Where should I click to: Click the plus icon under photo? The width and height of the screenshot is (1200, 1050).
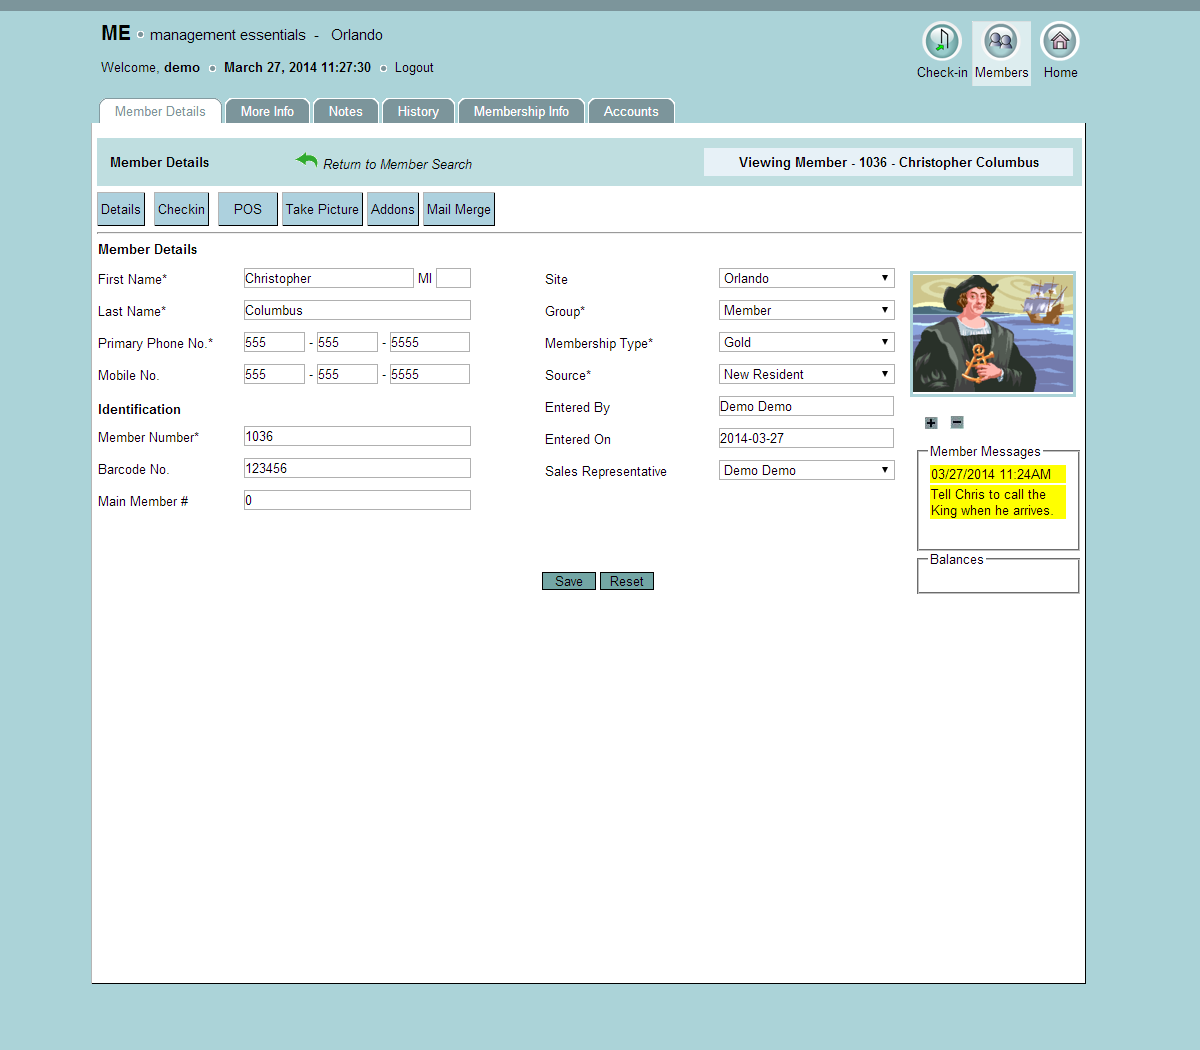[x=931, y=423]
